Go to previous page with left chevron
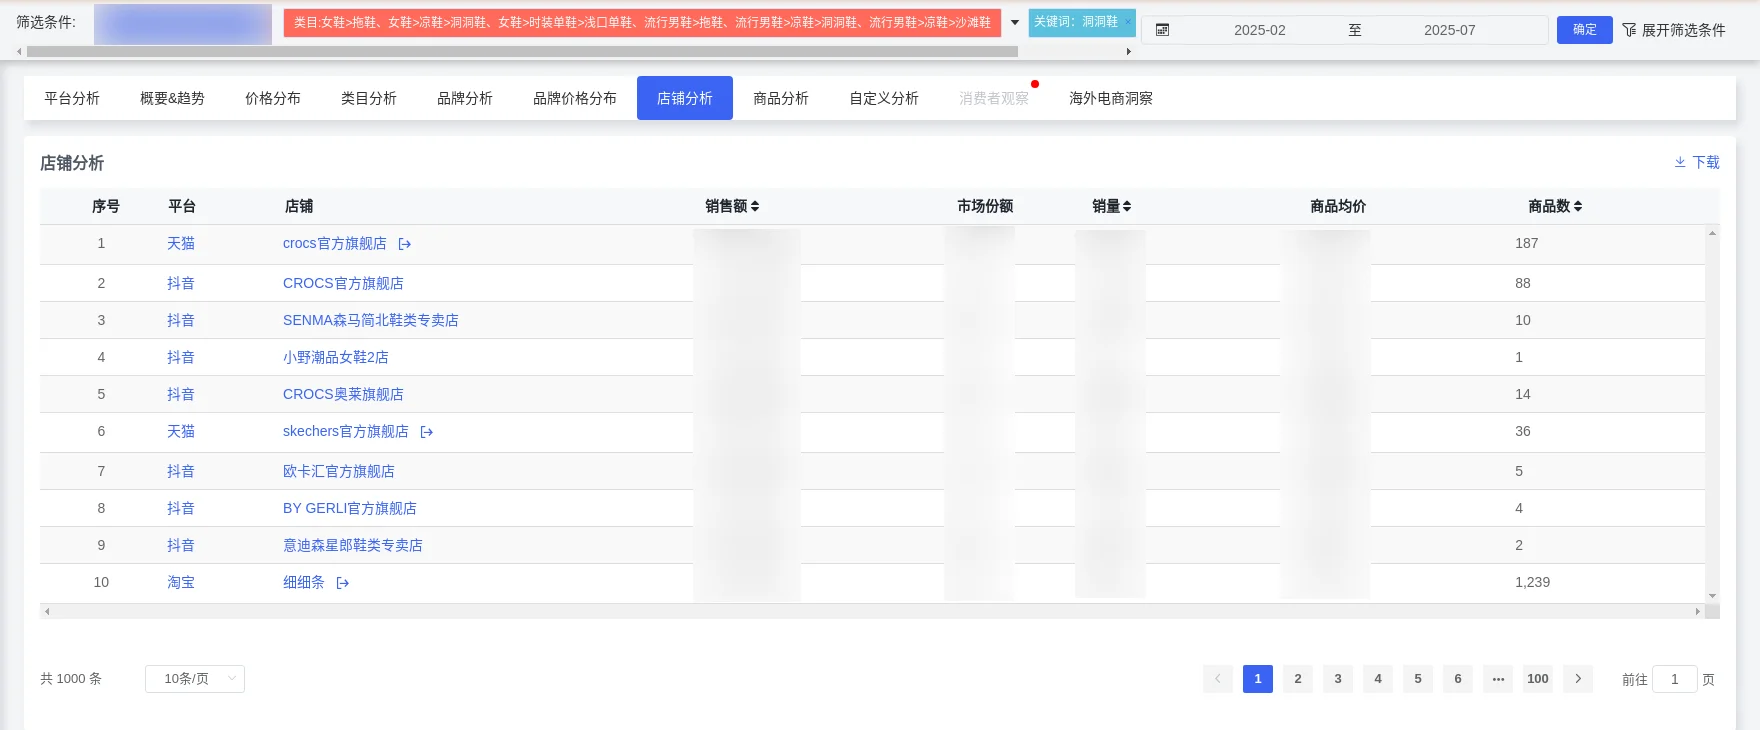 pyautogui.click(x=1218, y=679)
